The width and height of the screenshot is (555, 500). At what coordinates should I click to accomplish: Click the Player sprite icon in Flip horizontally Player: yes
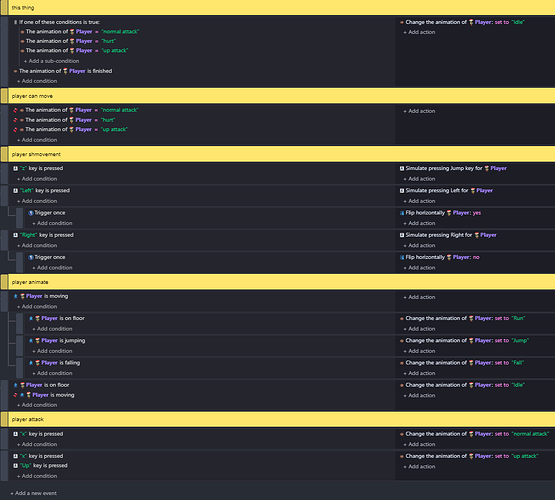[449, 213]
